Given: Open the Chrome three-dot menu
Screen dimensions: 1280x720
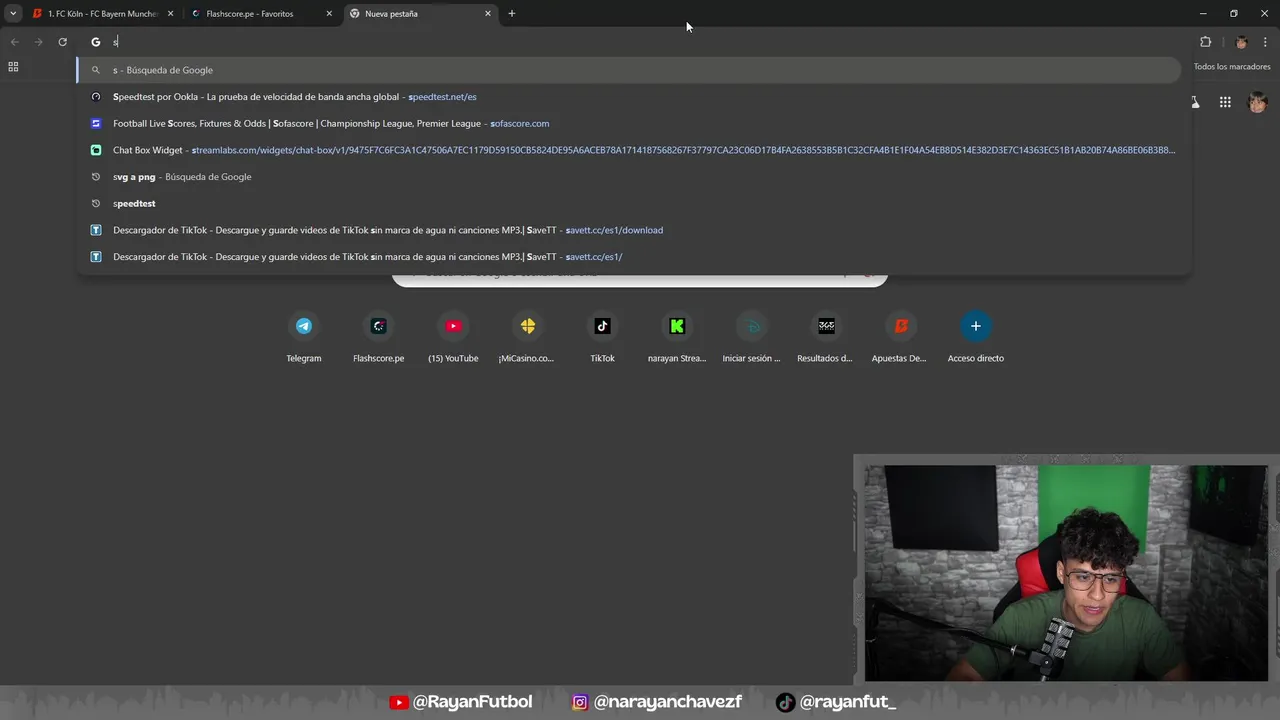Looking at the screenshot, I should point(1266,42).
